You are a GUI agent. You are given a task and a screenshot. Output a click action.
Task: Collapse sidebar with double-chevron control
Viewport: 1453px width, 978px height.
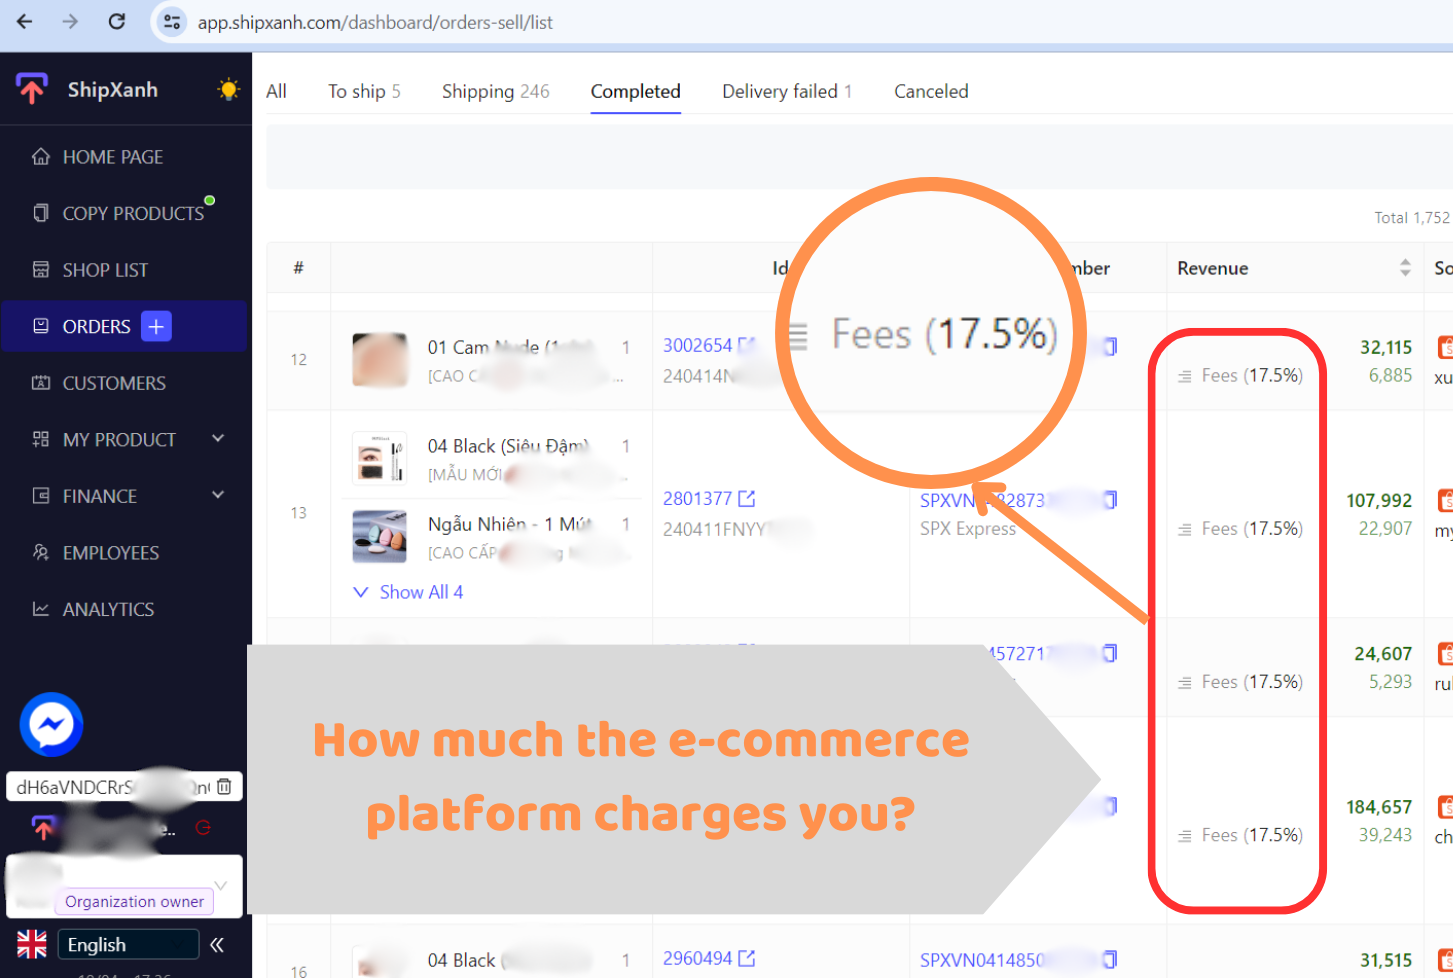click(216, 944)
